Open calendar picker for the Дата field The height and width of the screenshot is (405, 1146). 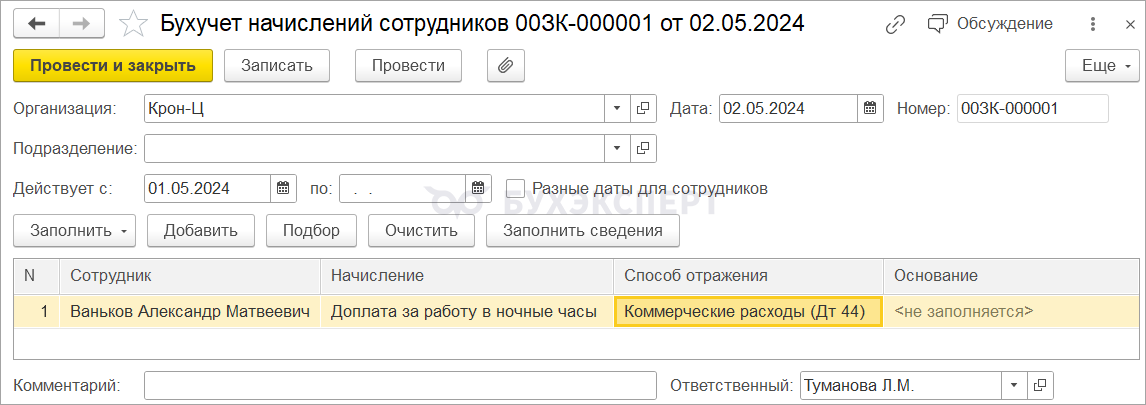pyautogui.click(x=870, y=108)
